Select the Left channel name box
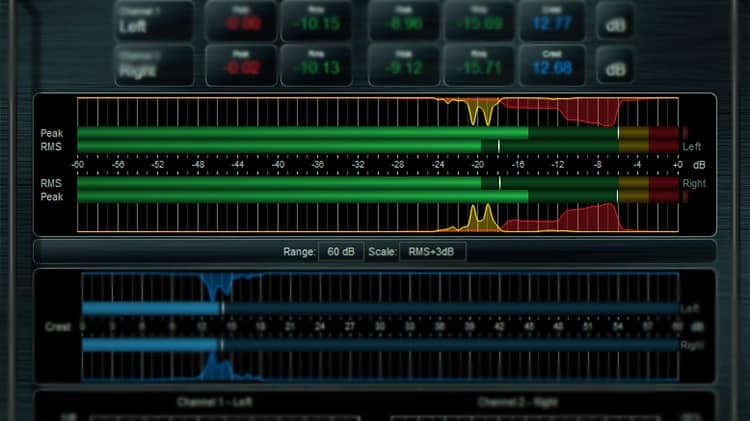The height and width of the screenshot is (421, 750). [x=154, y=22]
